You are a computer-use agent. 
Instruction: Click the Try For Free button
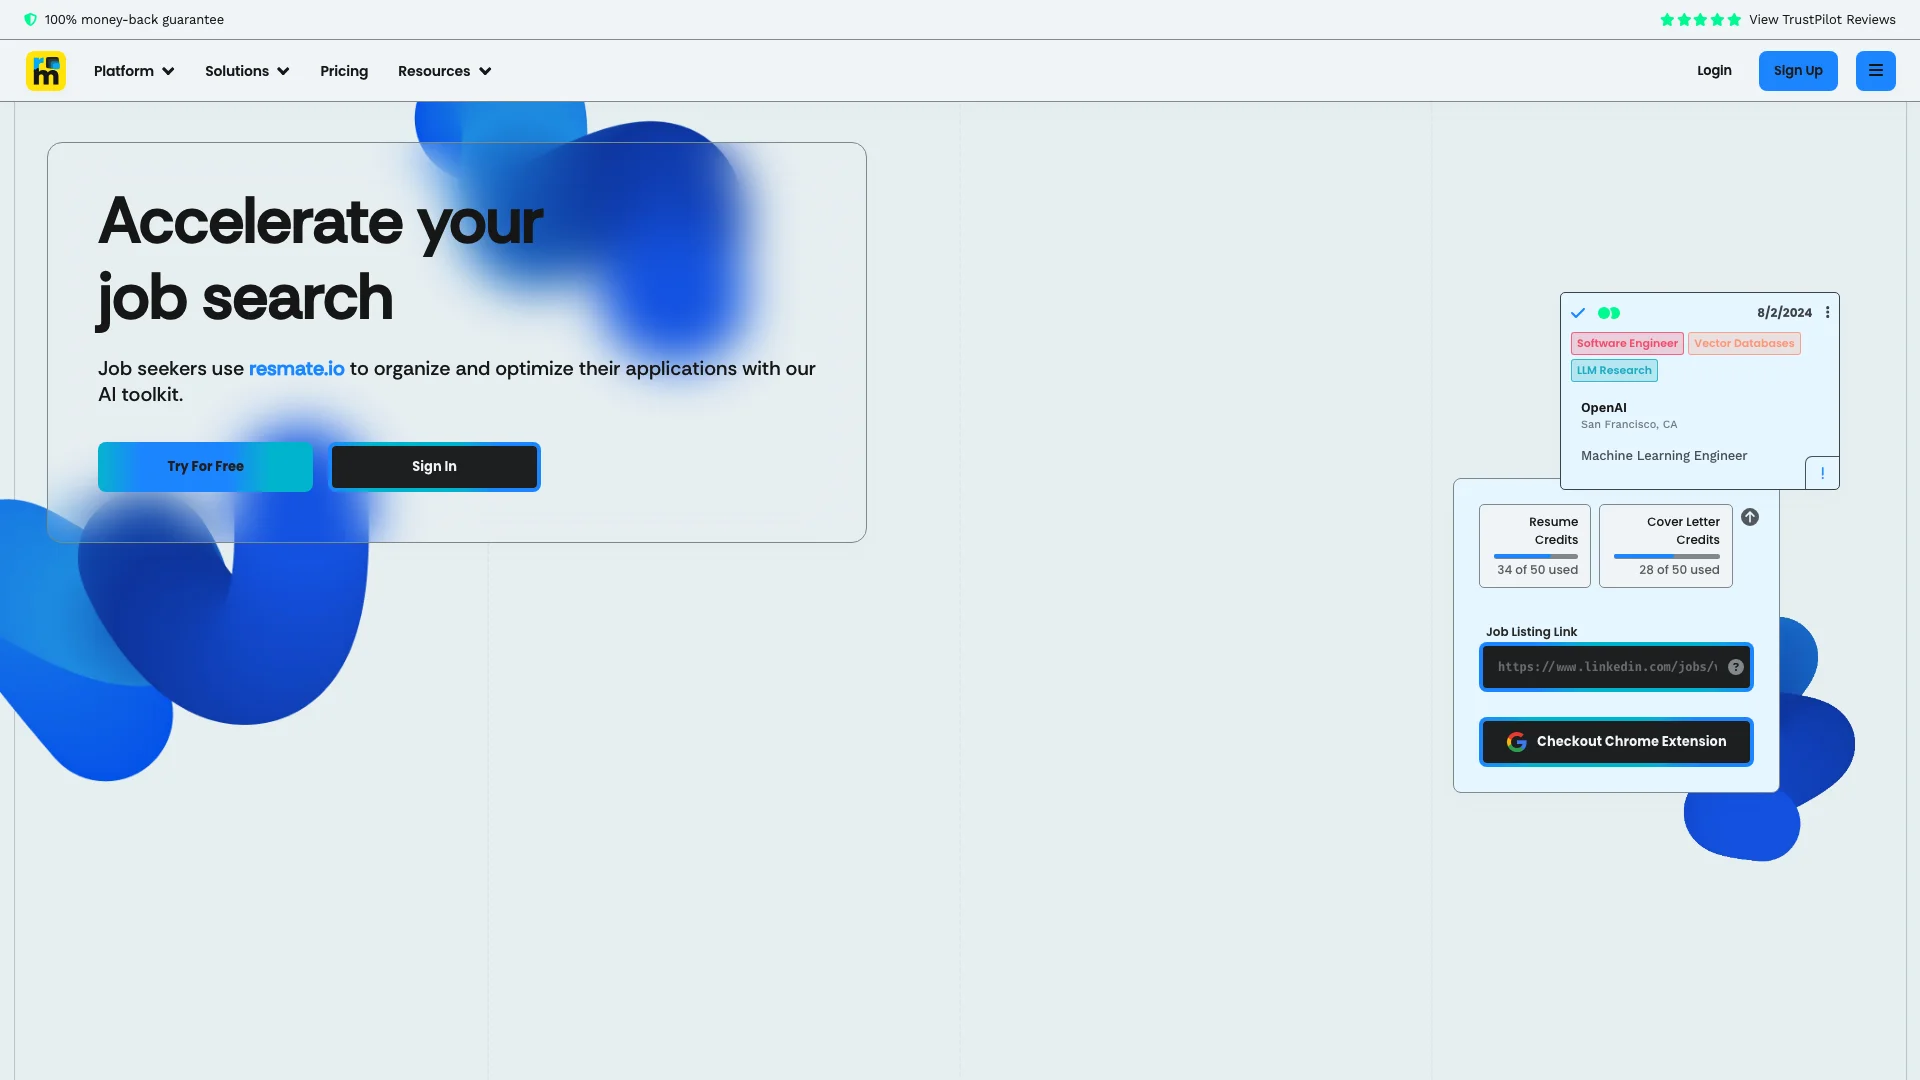[206, 467]
